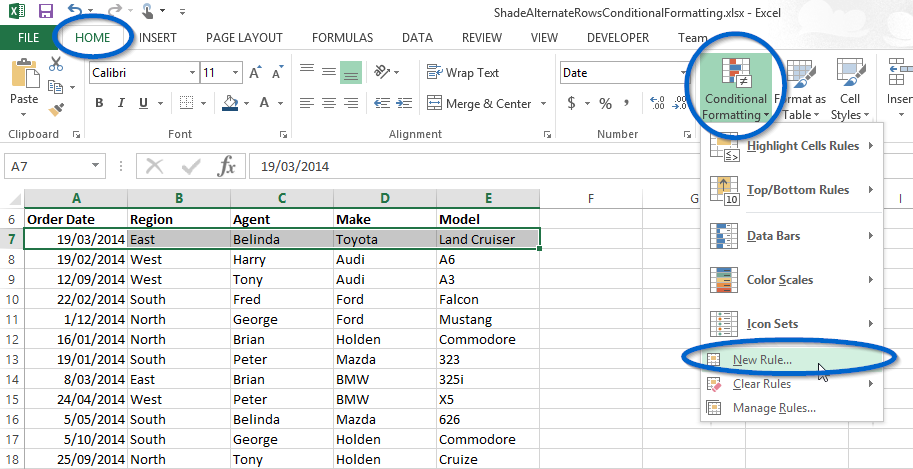Open Merge & Center dropdown arrow
The width and height of the screenshot is (913, 469).
[543, 103]
